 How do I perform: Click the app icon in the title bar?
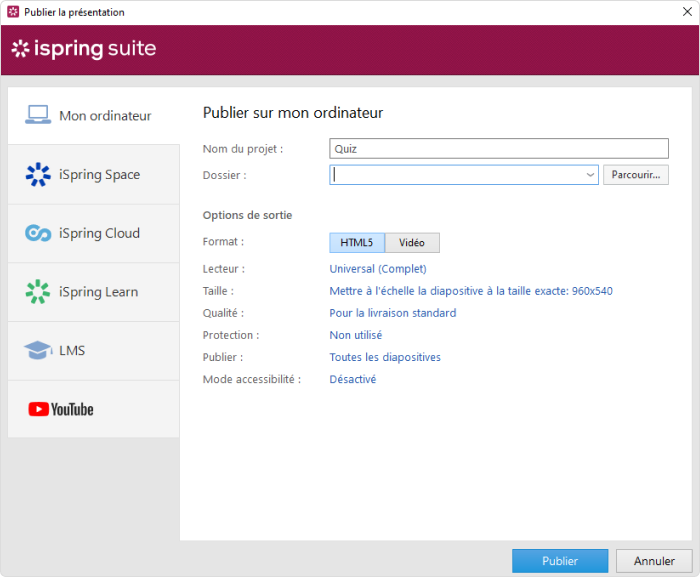13,12
